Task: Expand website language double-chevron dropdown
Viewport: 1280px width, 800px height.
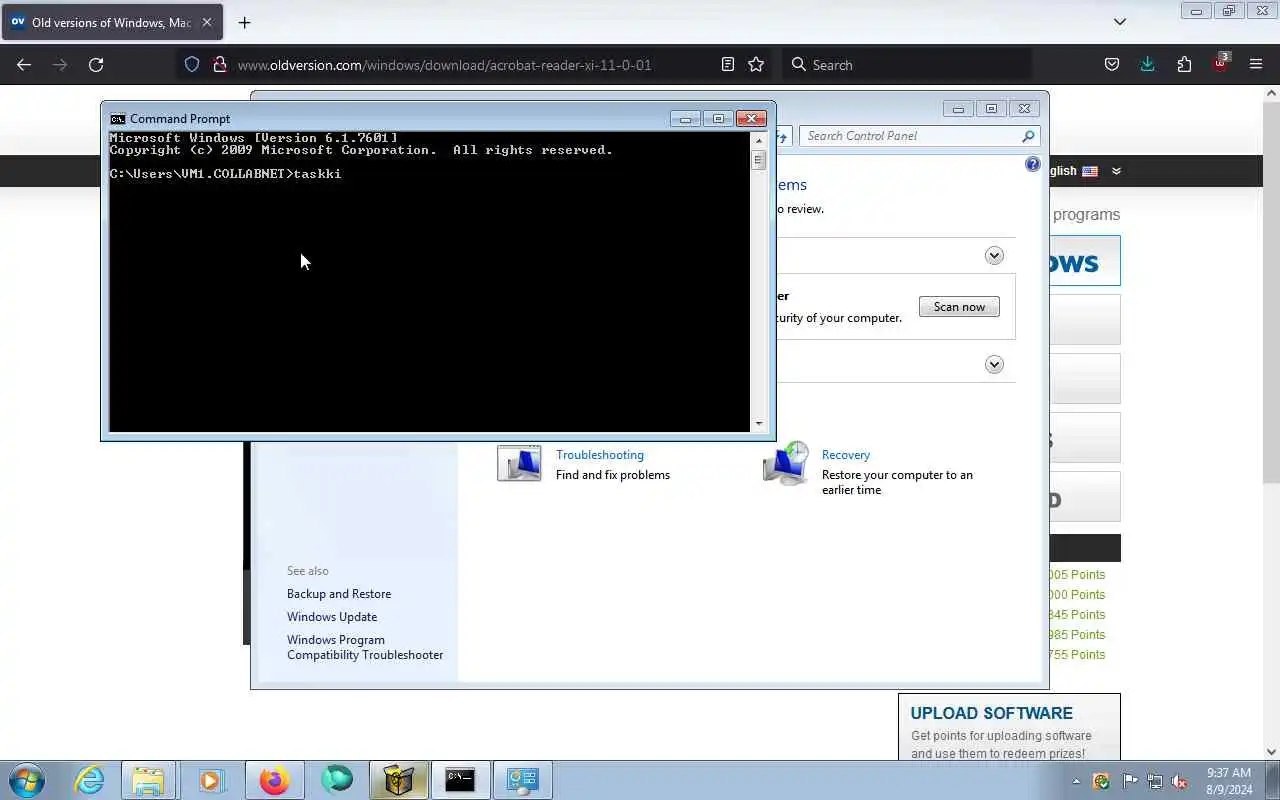Action: [x=1116, y=171]
